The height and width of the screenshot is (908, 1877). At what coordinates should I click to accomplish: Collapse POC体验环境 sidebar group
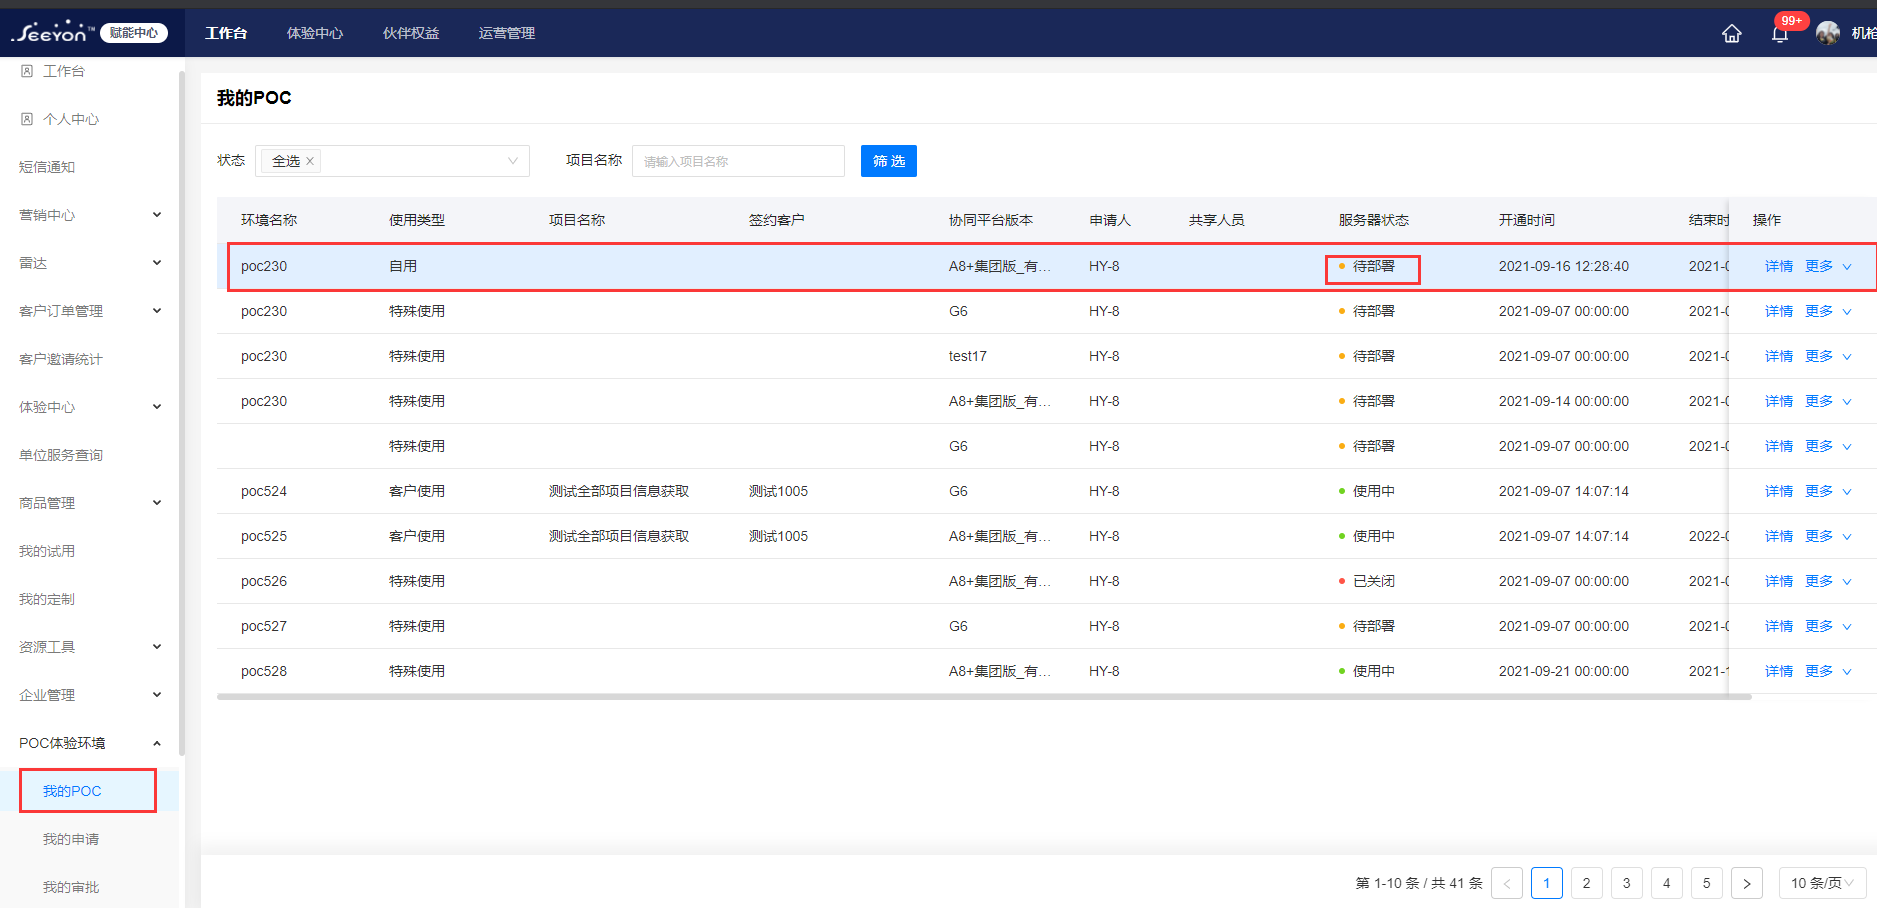coord(157,743)
